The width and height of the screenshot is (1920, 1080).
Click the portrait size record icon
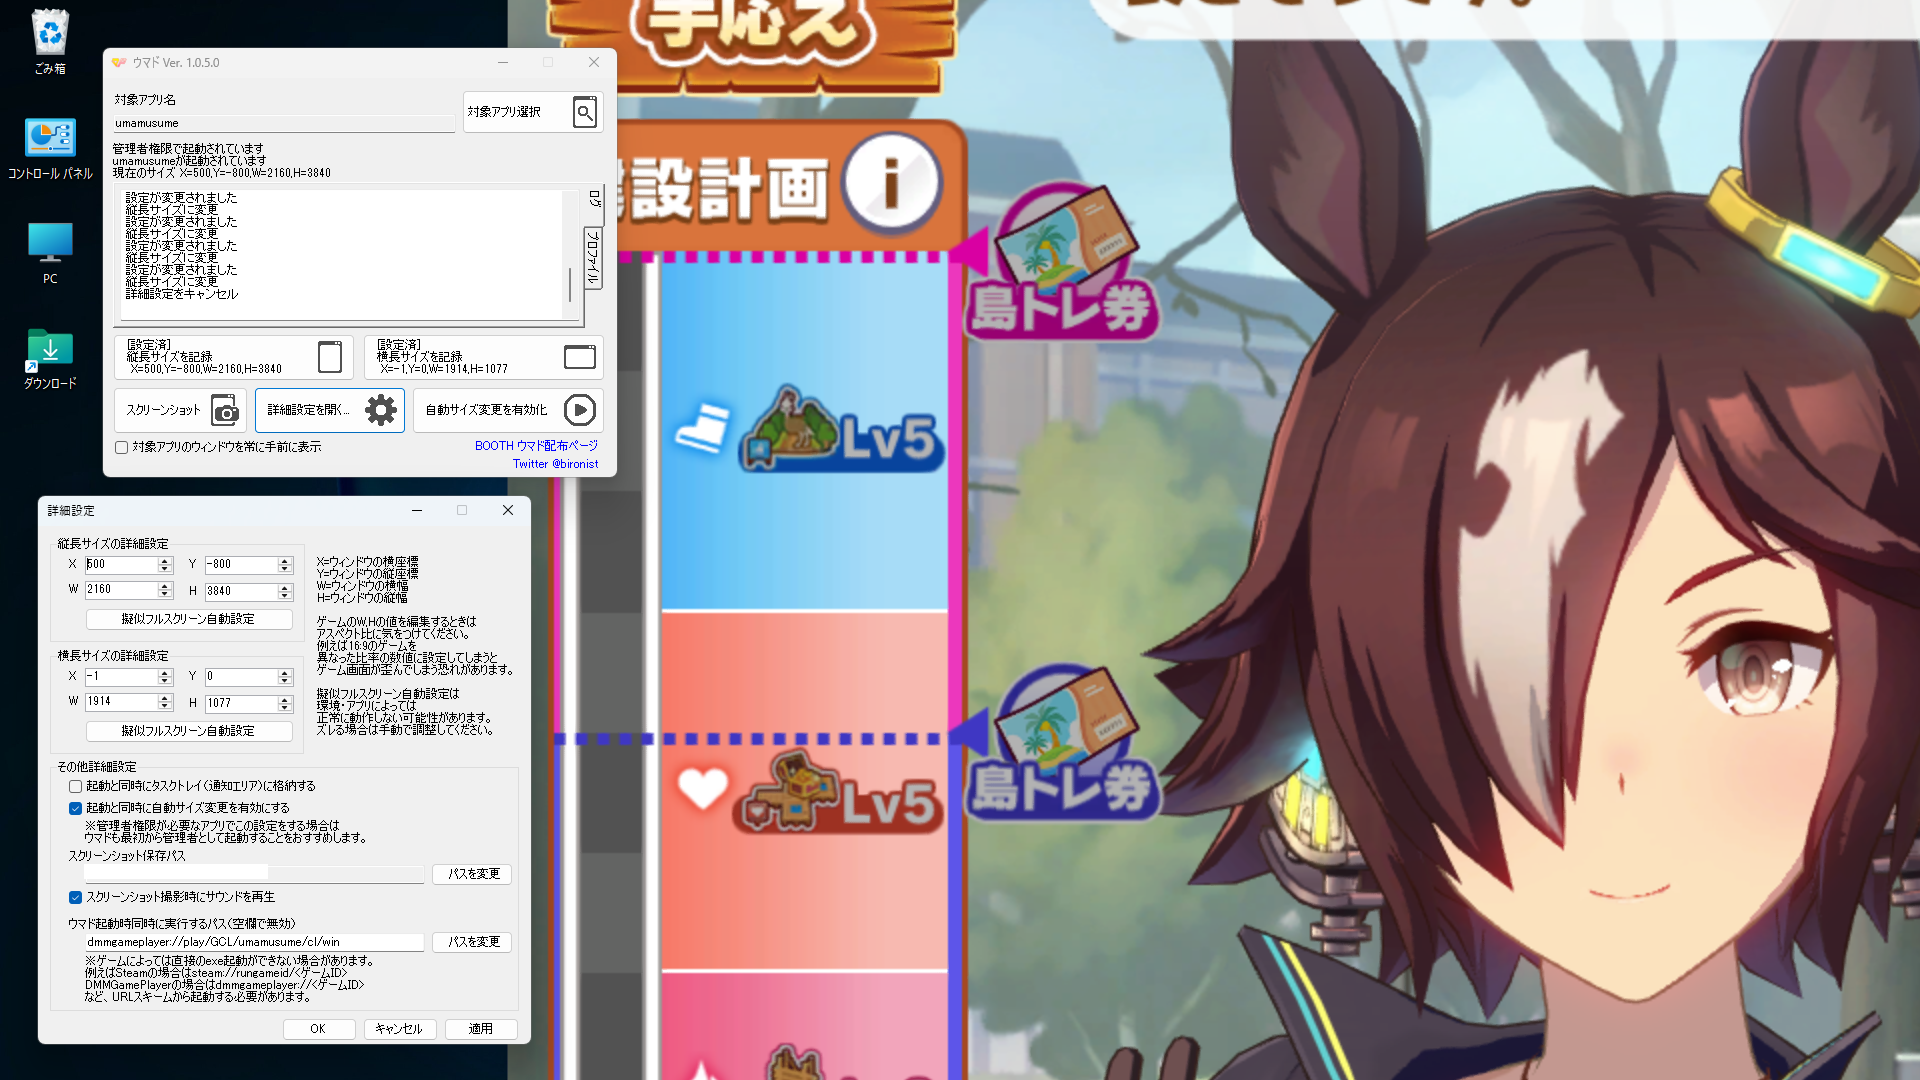(330, 357)
